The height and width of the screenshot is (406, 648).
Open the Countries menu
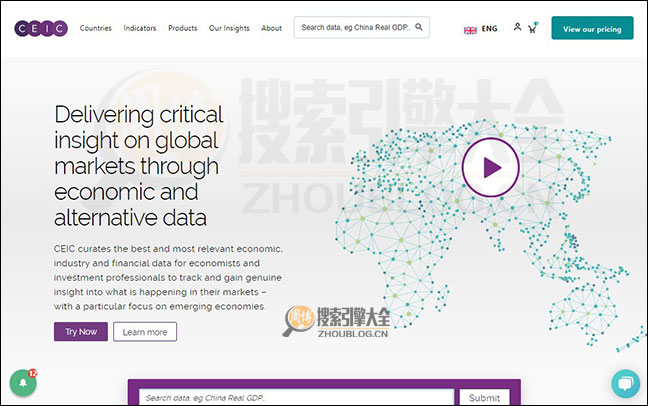[95, 28]
